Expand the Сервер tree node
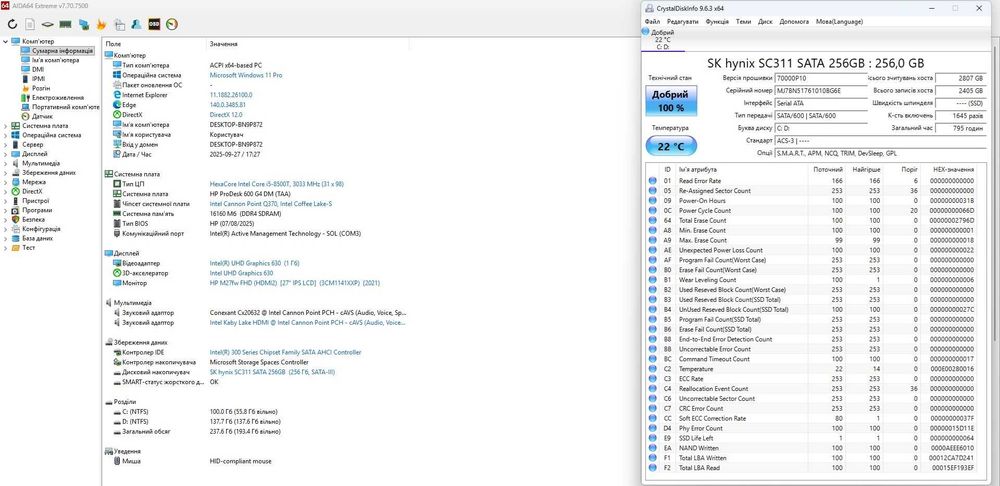Image resolution: width=1000 pixels, height=486 pixels. click(6, 145)
